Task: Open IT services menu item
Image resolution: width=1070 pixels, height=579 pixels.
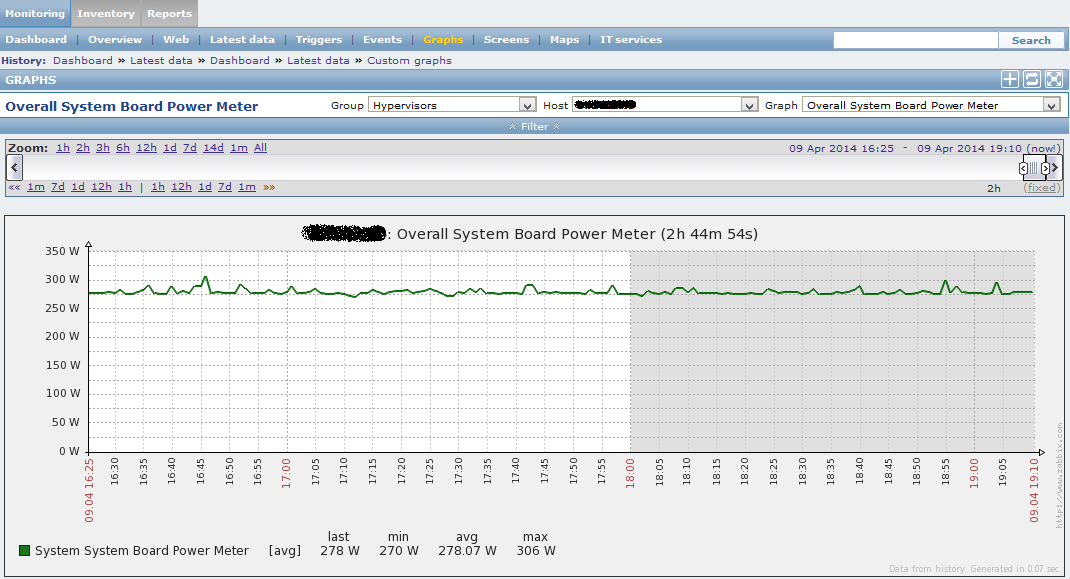Action: click(x=631, y=40)
